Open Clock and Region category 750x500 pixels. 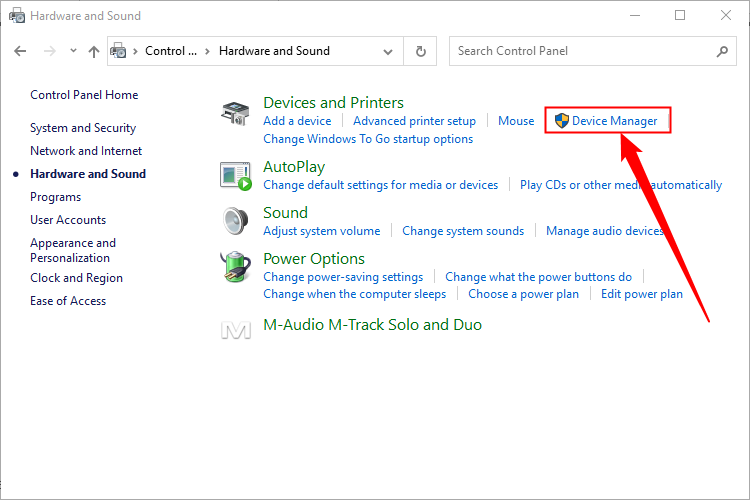[x=77, y=278]
